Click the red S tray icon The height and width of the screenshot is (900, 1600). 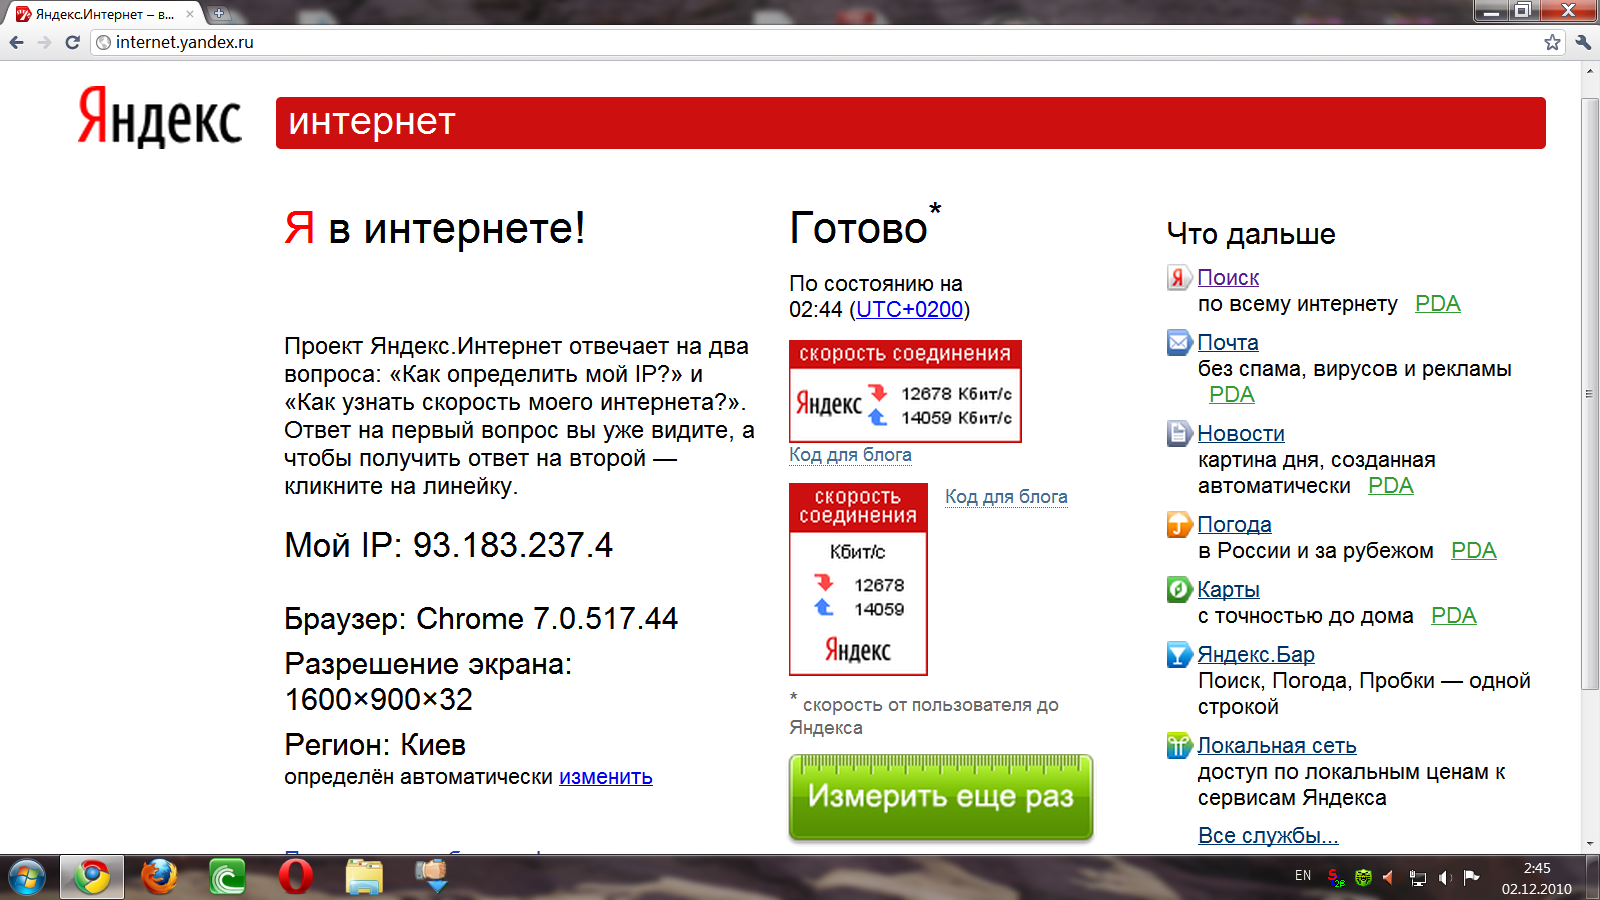click(1336, 878)
